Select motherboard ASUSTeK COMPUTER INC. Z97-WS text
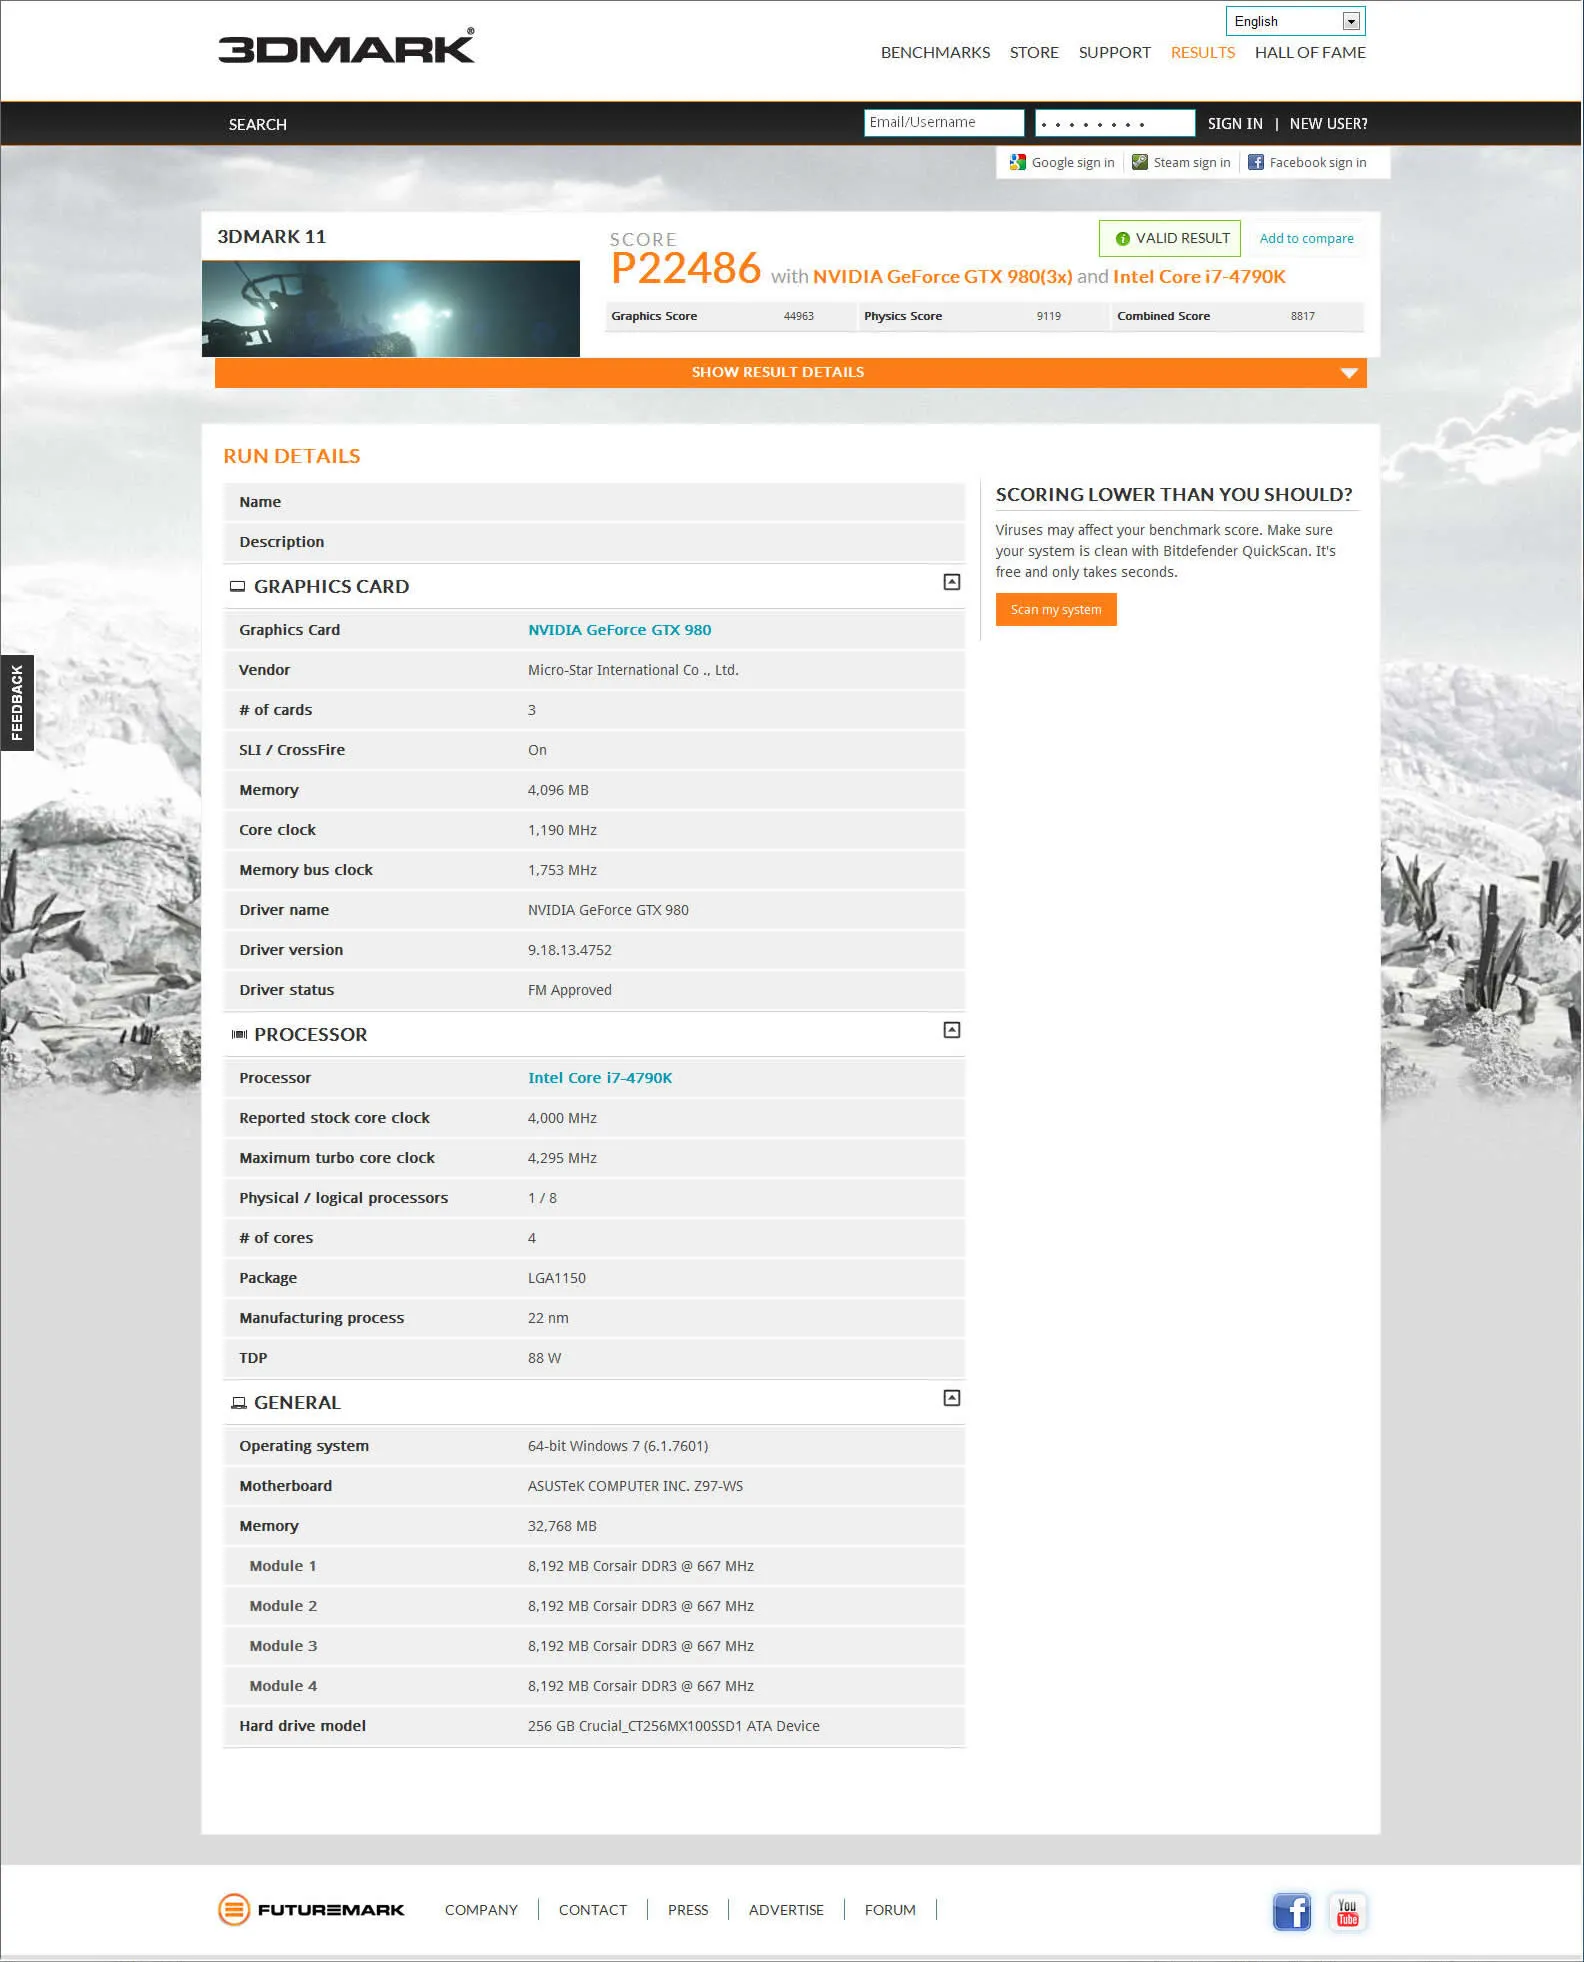This screenshot has height=1962, width=1584. [636, 1486]
